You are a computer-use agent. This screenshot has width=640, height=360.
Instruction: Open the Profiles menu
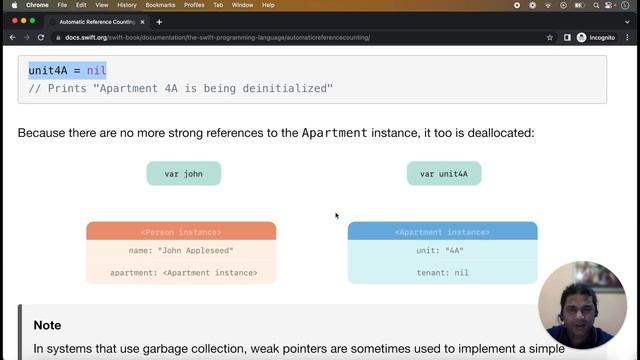pos(194,5)
